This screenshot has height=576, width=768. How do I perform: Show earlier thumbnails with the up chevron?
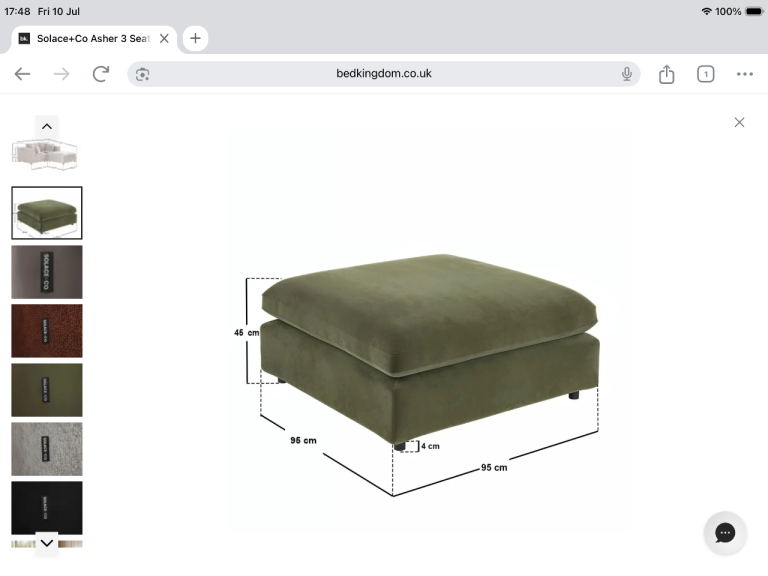point(47,126)
